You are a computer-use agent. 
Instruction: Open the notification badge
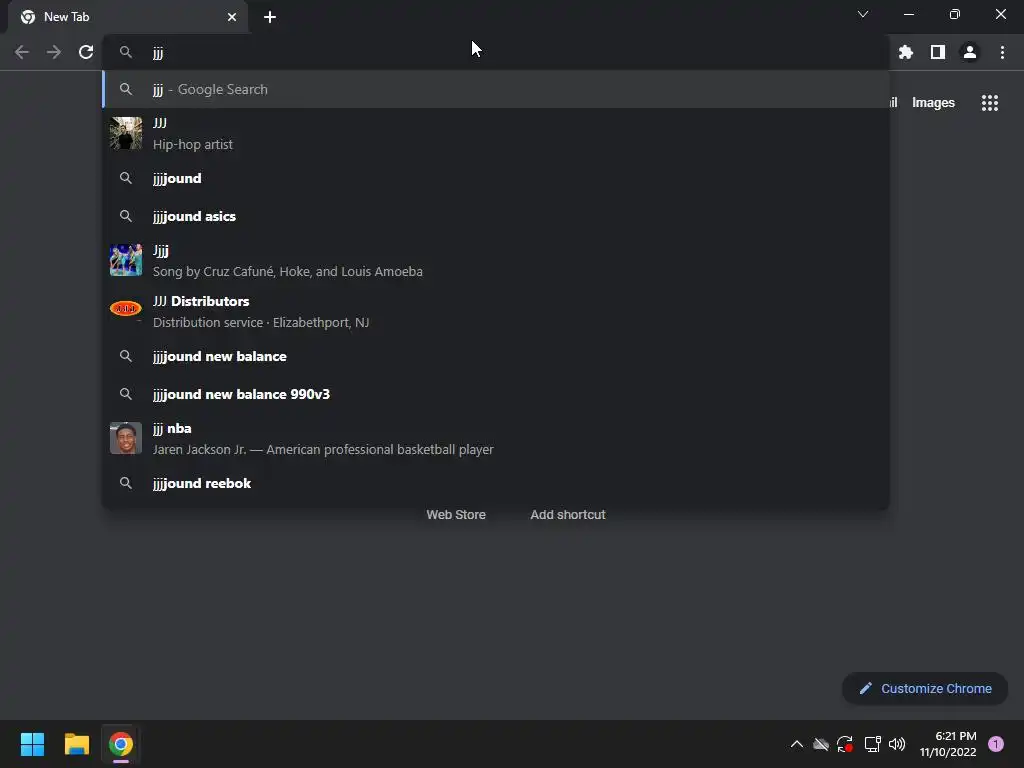995,744
